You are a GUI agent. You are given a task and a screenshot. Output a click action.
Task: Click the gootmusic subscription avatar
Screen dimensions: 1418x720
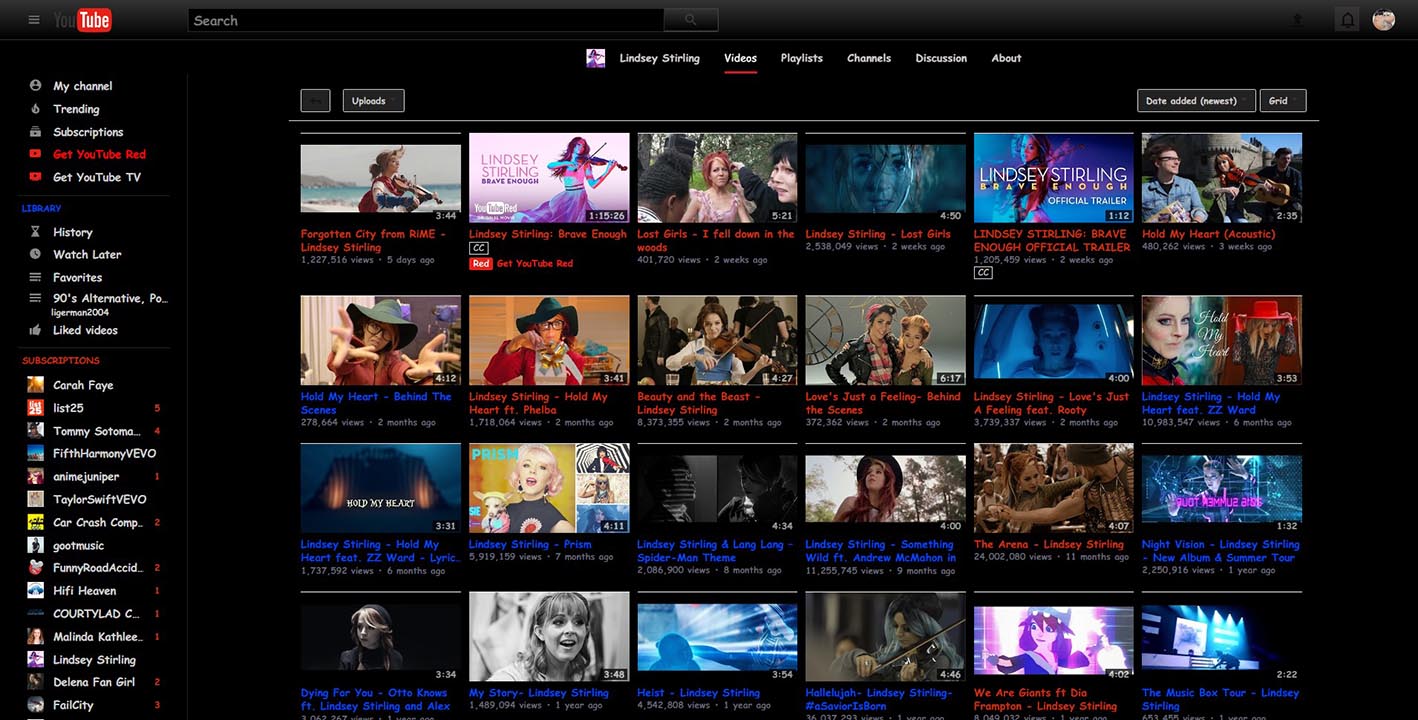[x=36, y=545]
